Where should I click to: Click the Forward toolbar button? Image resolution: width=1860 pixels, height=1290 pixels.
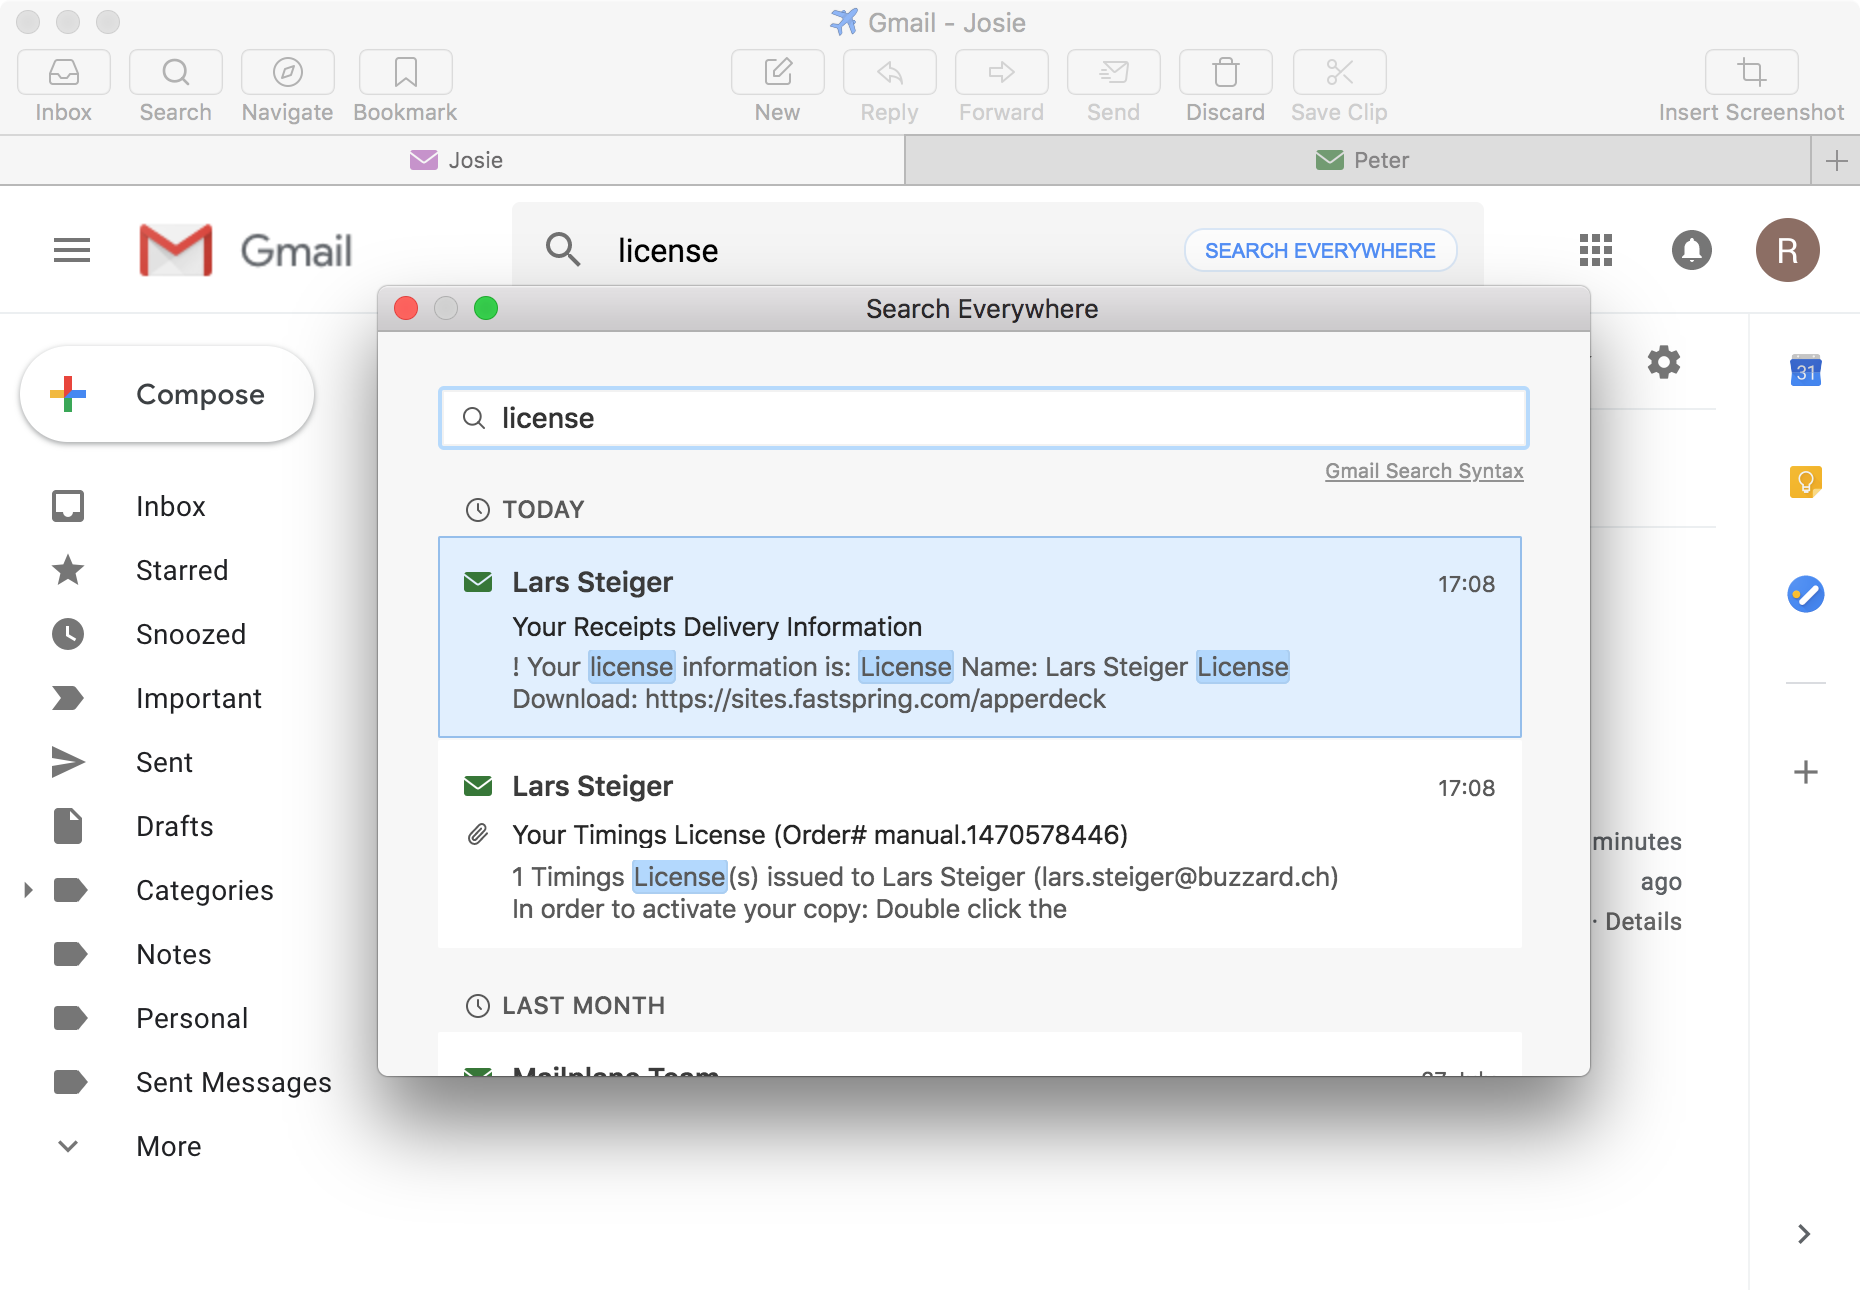point(1002,72)
